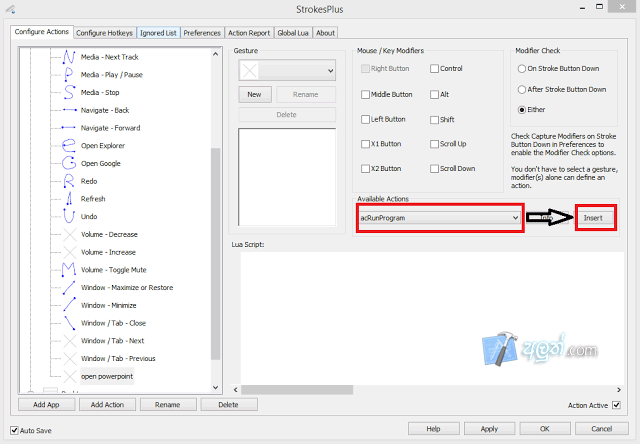This screenshot has height=444, width=640.
Task: Click Lua Script scroll left arrow
Action: pyautogui.click(x=236, y=390)
